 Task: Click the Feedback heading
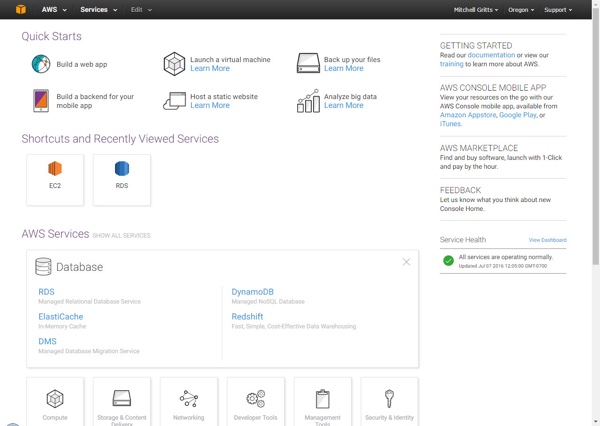point(460,190)
